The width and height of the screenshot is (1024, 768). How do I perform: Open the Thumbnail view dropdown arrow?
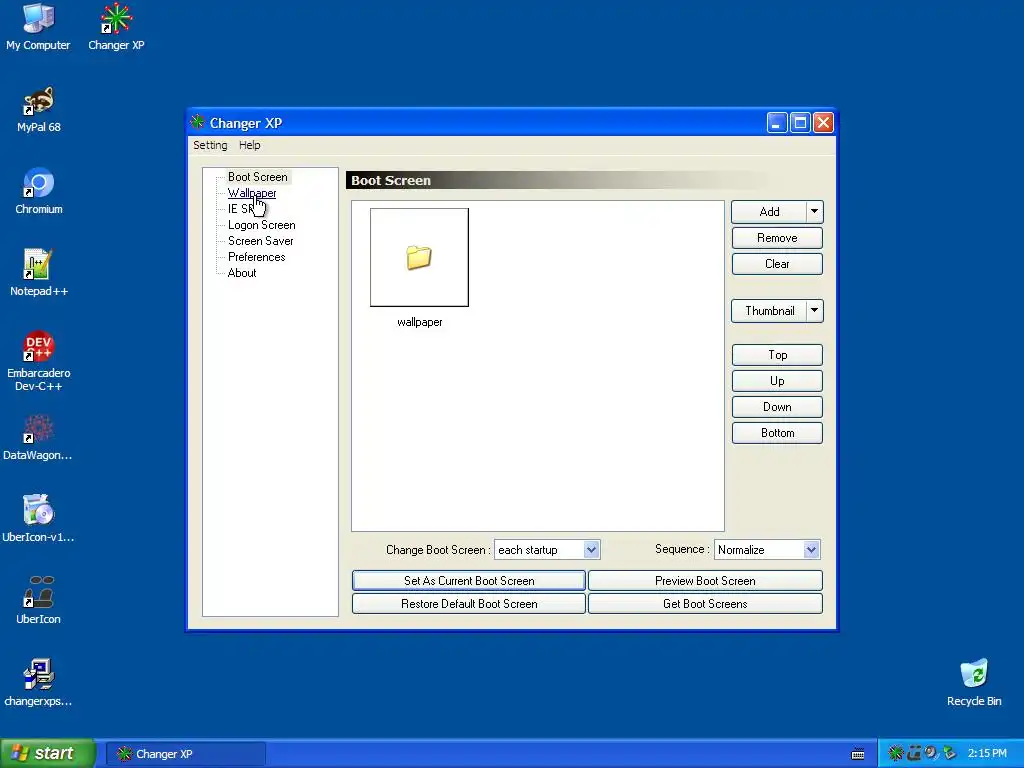[x=814, y=311]
